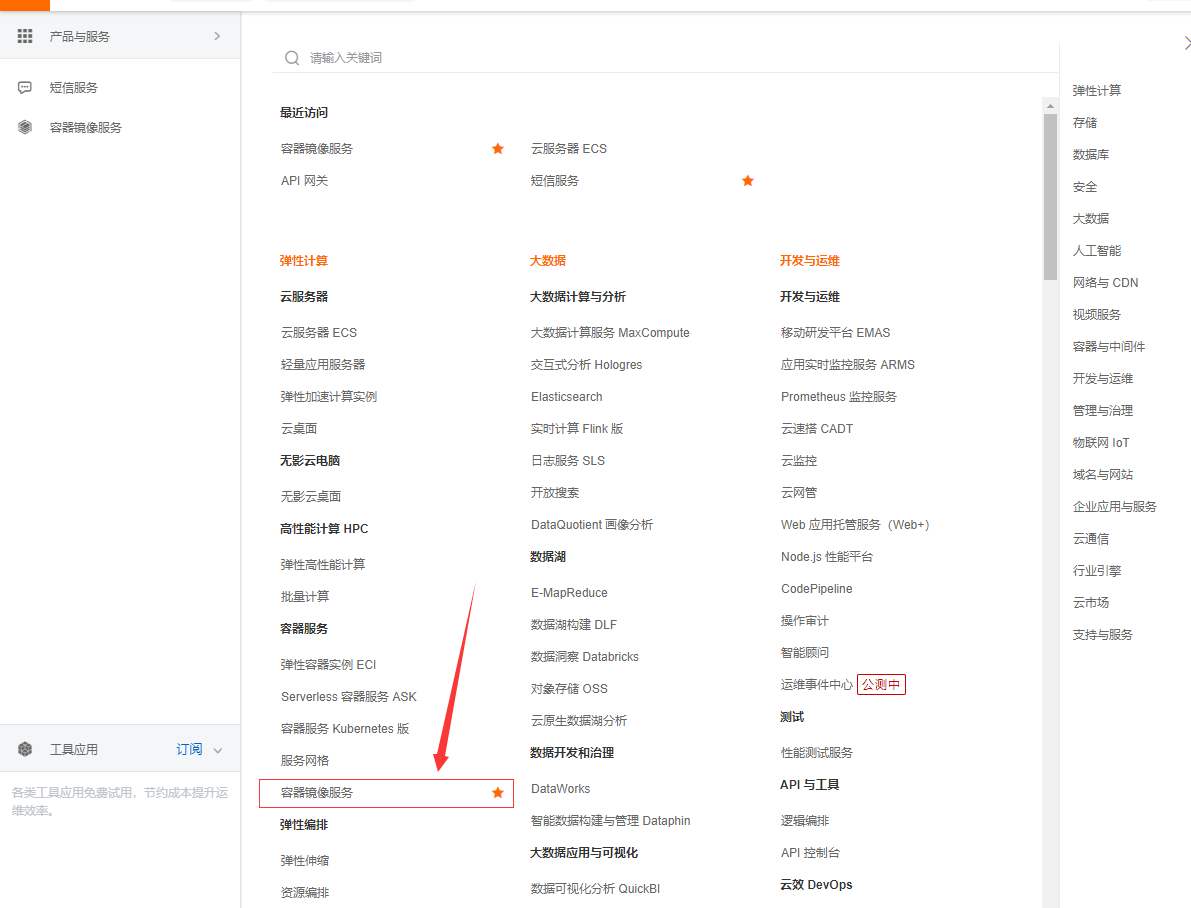The height and width of the screenshot is (908, 1191).
Task: Select 云市场 category
Action: (x=1090, y=603)
